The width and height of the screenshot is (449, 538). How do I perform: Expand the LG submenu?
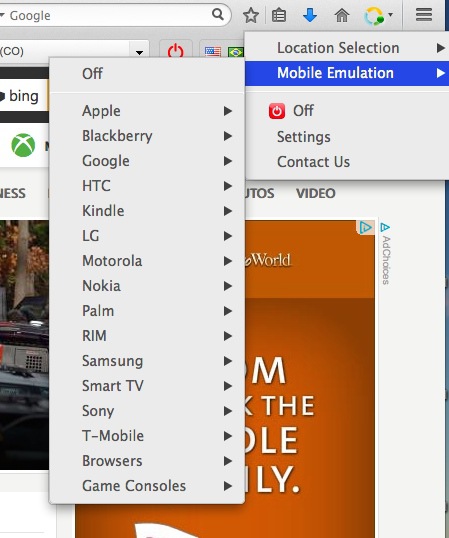[147, 236]
